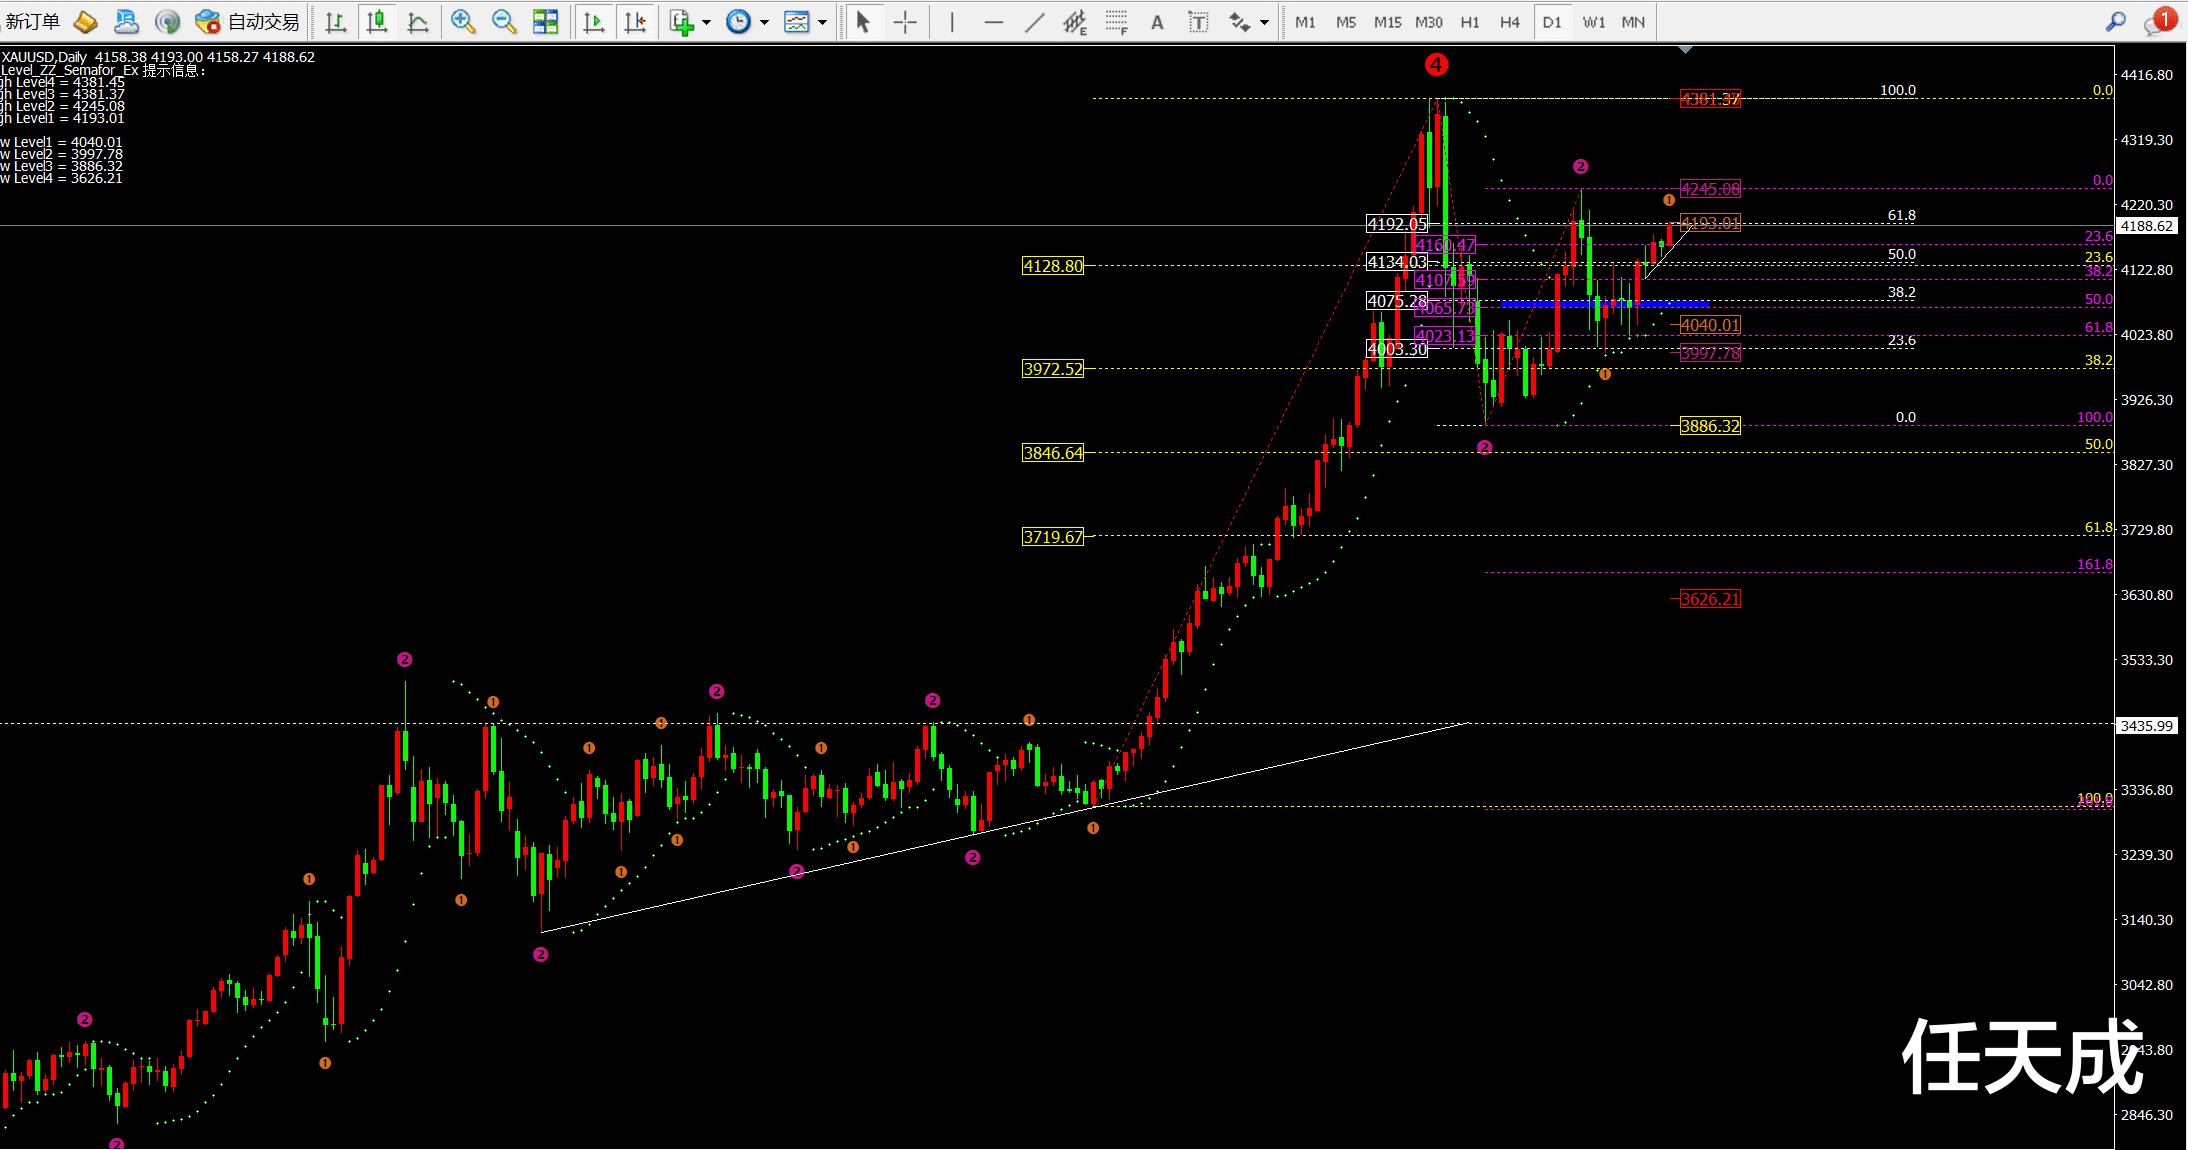Switch chart to candlestick mode
Image resolution: width=2188 pixels, height=1150 pixels.
coord(377,22)
